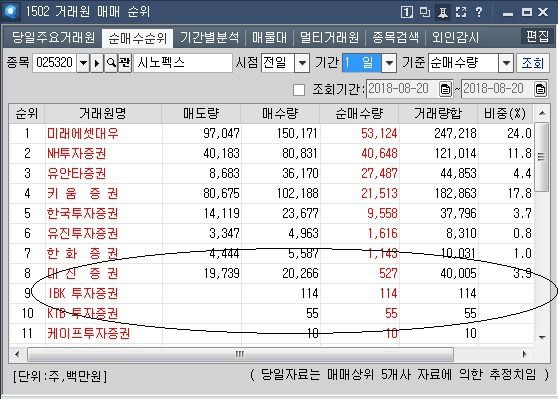Click total volume cell 40,005
558x399 pixels.
[x=458, y=273]
